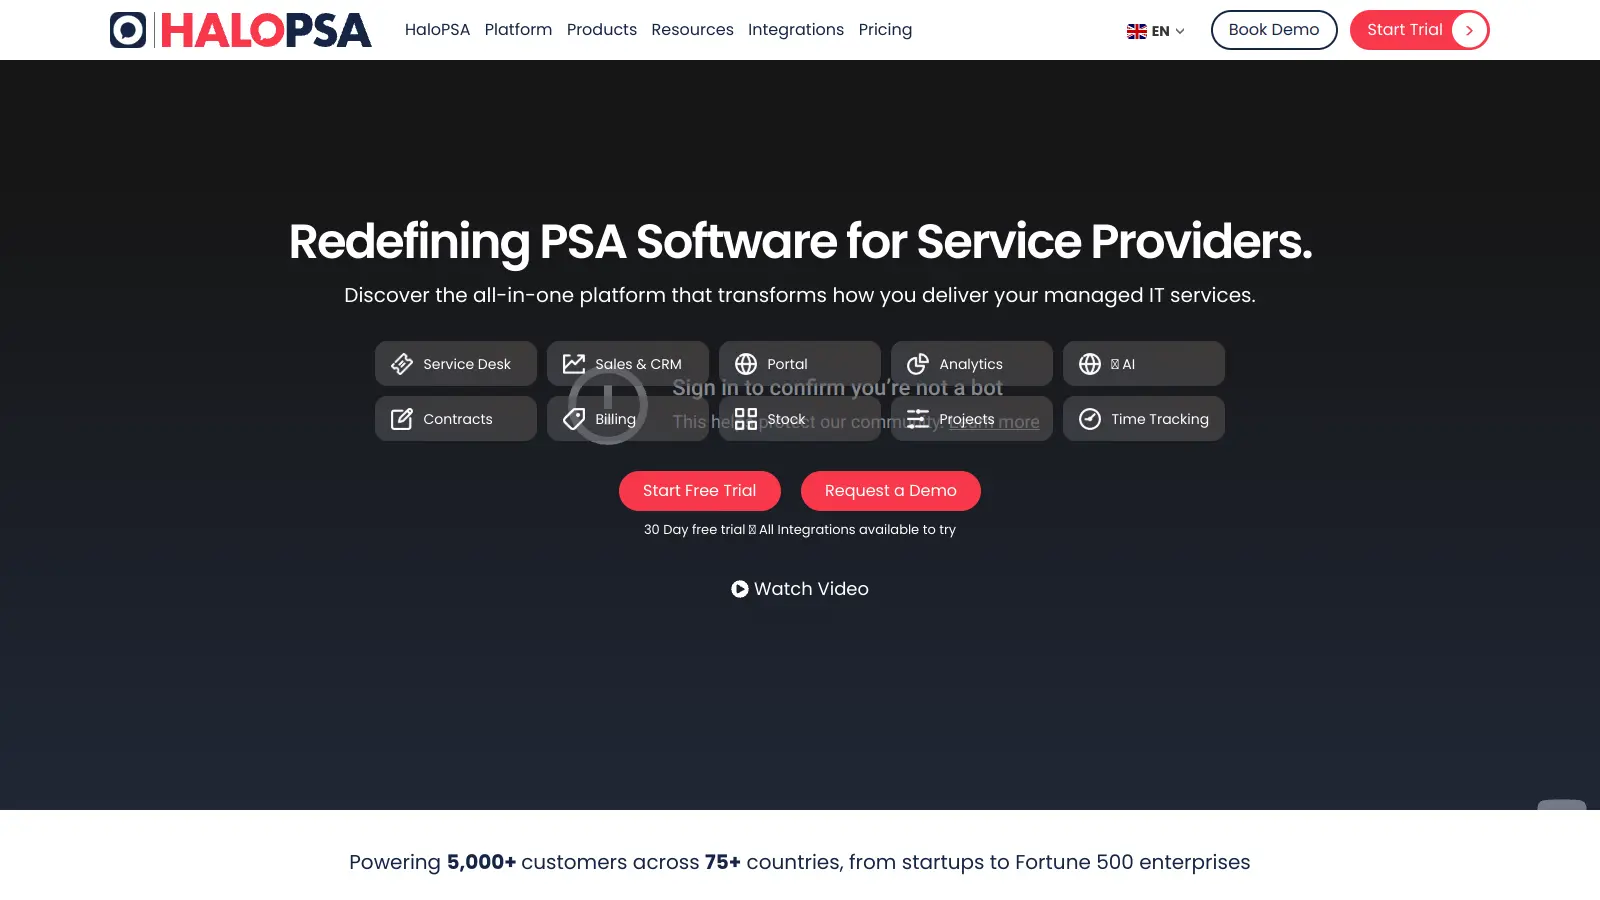Screen dimensions: 1600x900
Task: Go to the Pricing page
Action: (885, 29)
